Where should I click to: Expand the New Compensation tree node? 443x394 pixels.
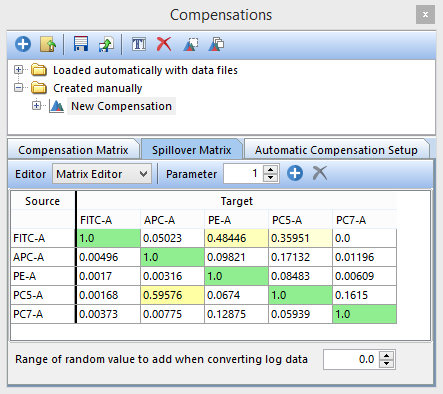[x=36, y=106]
